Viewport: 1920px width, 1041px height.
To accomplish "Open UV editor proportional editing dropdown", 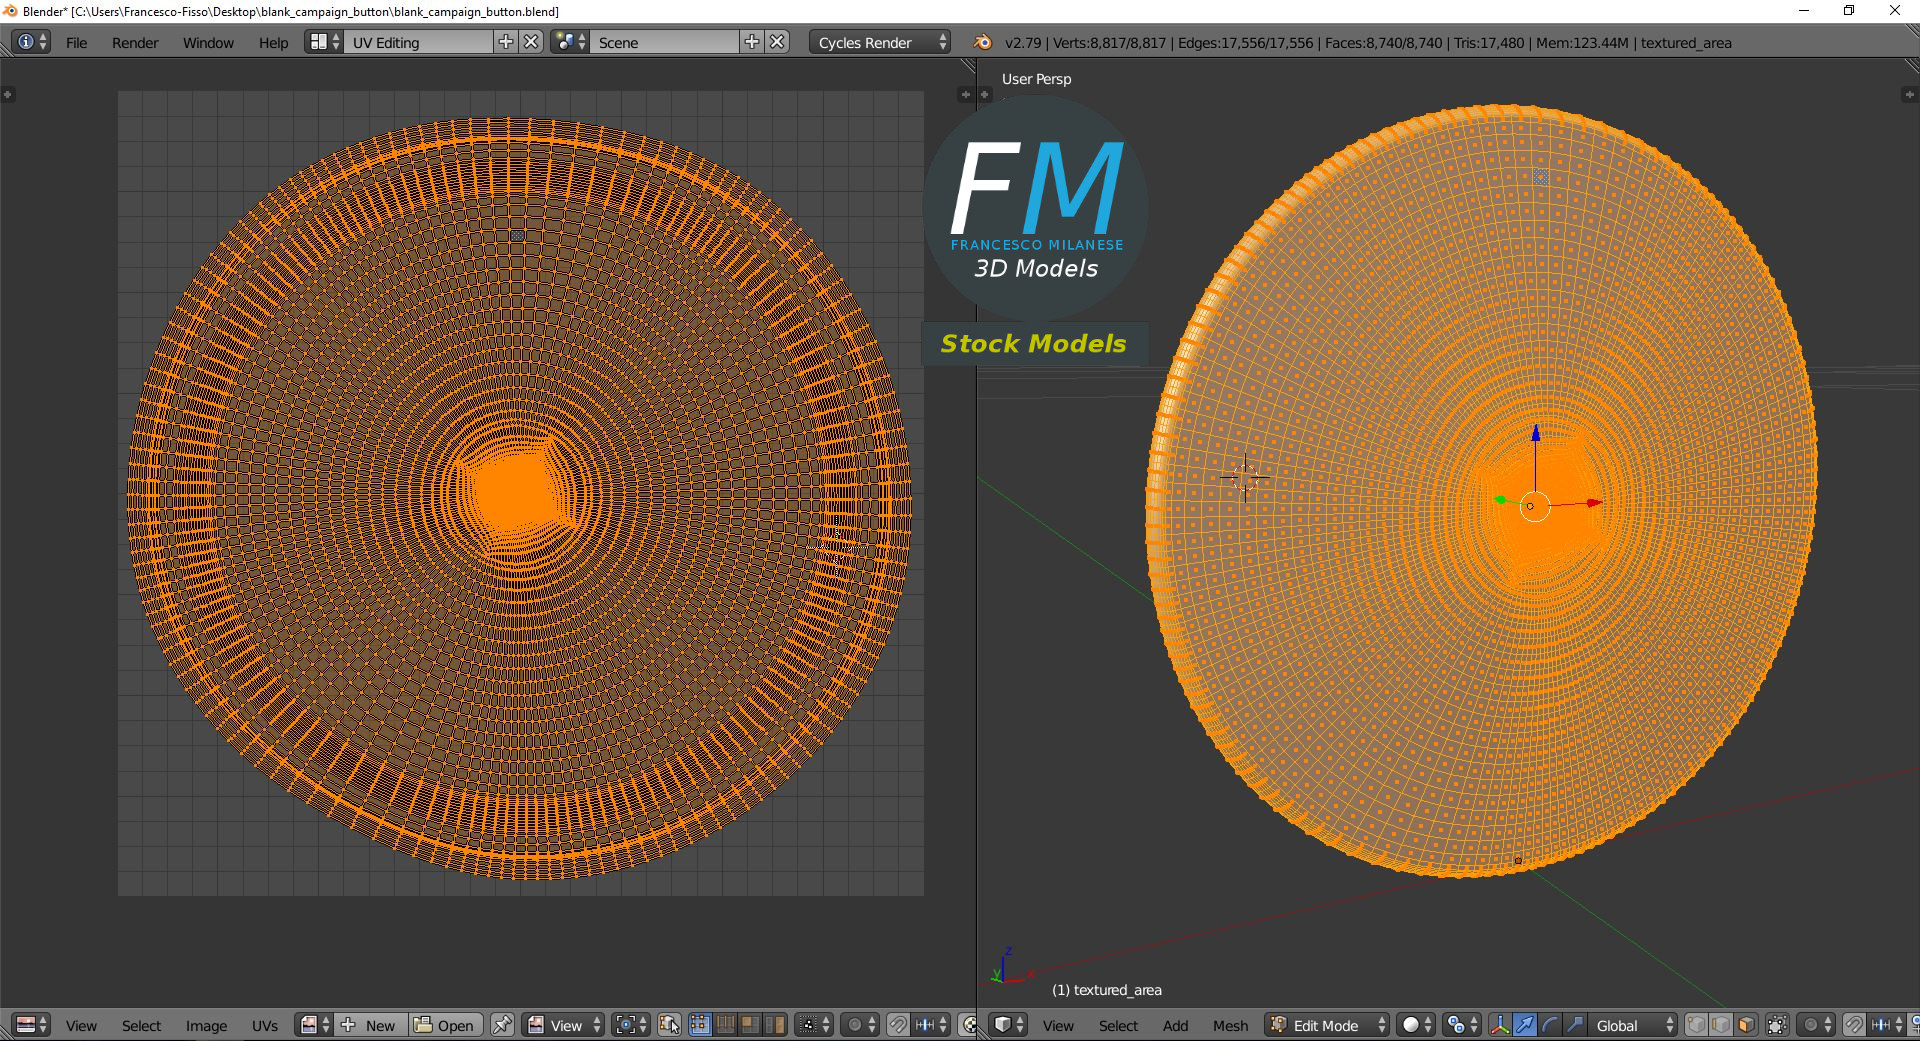I will click(860, 1025).
